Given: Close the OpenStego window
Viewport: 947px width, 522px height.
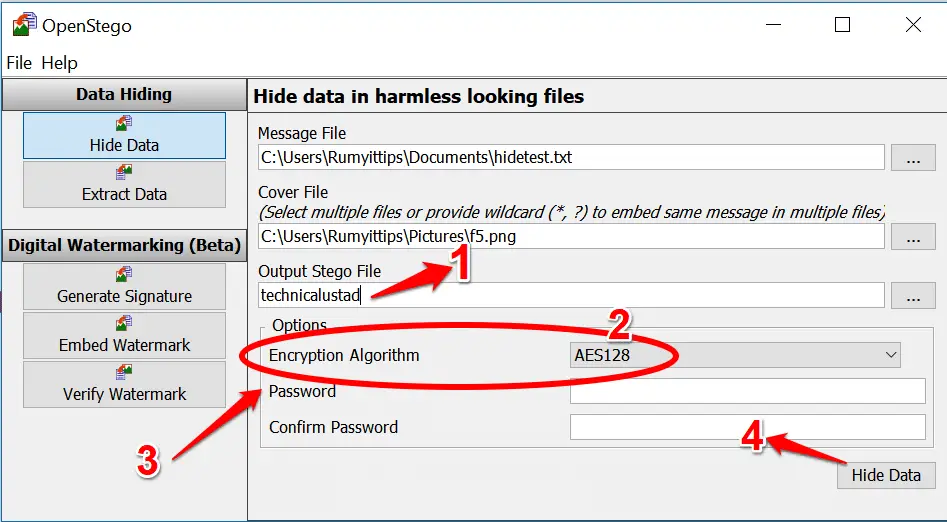Looking at the screenshot, I should (913, 25).
